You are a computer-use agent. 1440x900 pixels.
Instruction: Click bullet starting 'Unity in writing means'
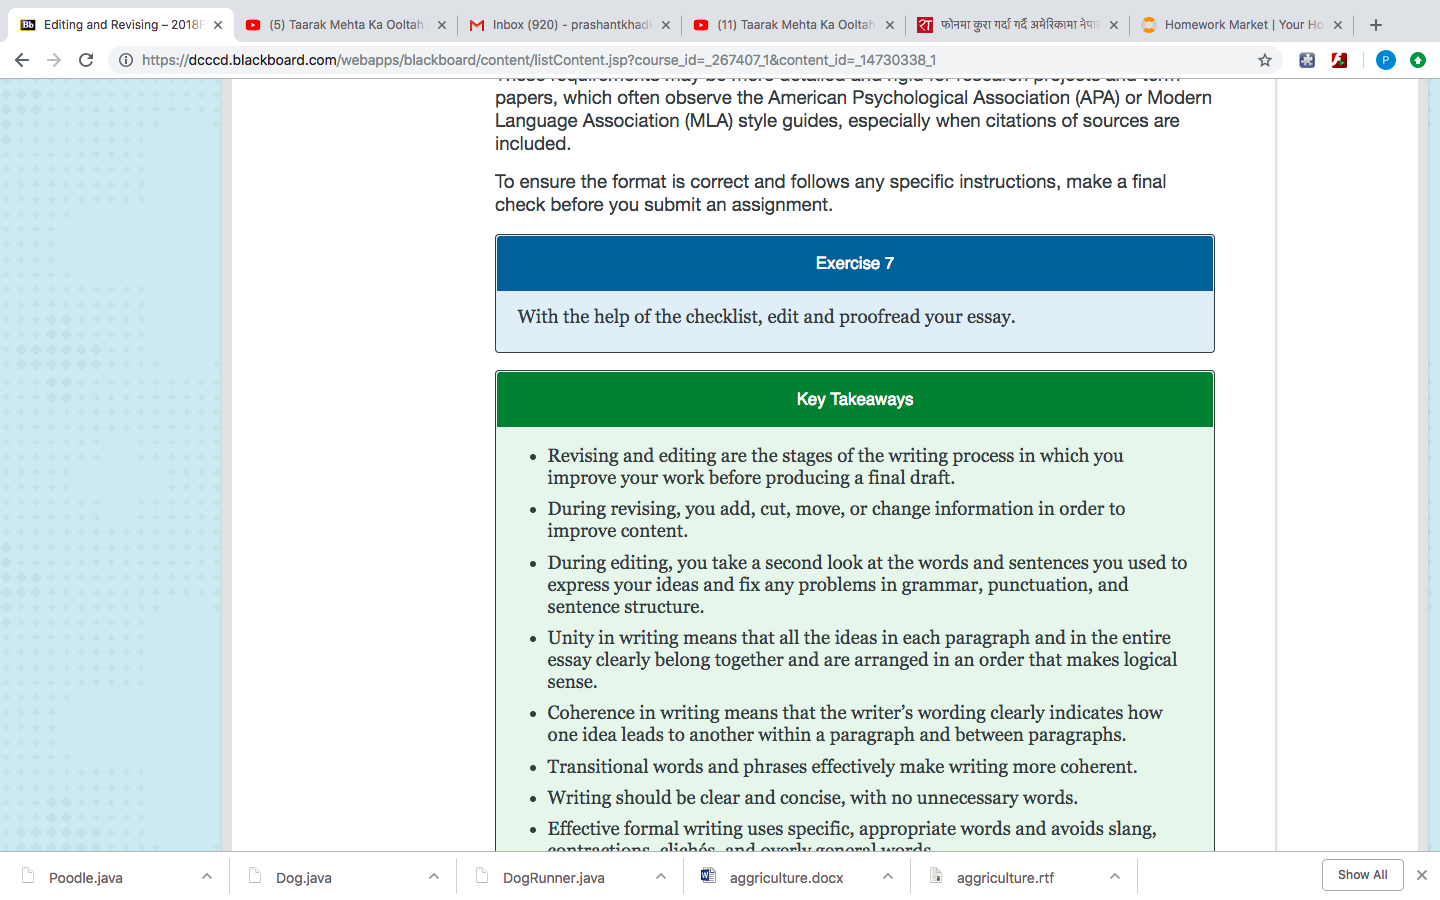862,660
